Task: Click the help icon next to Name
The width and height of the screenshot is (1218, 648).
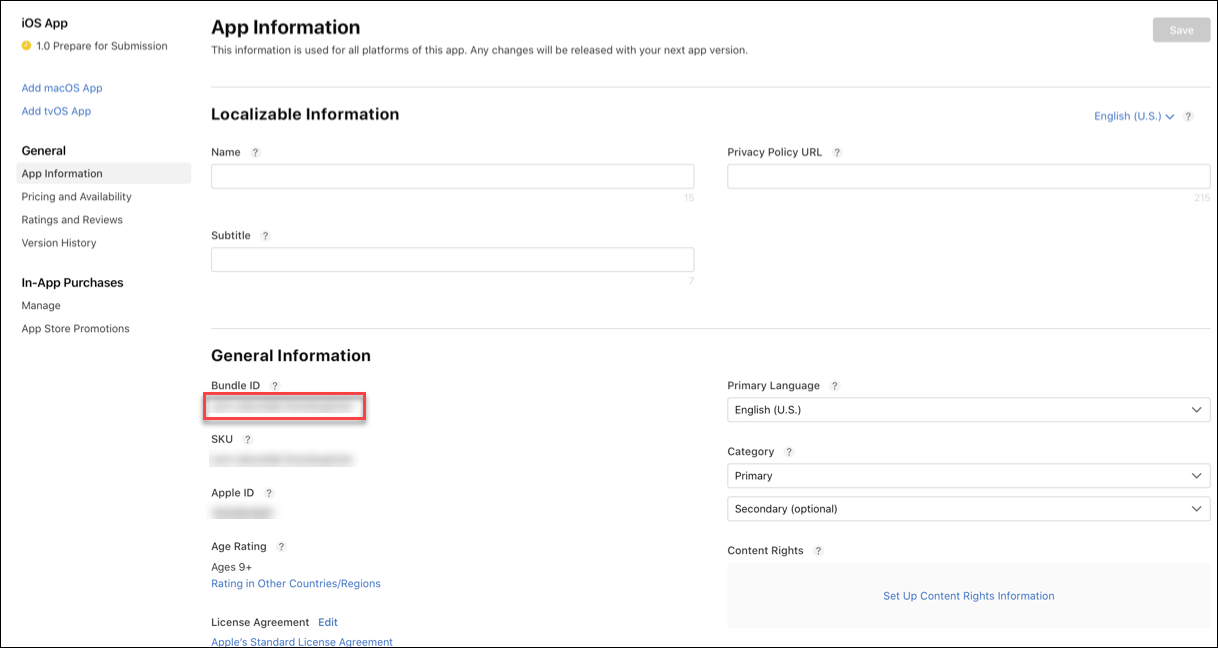Action: 255,153
